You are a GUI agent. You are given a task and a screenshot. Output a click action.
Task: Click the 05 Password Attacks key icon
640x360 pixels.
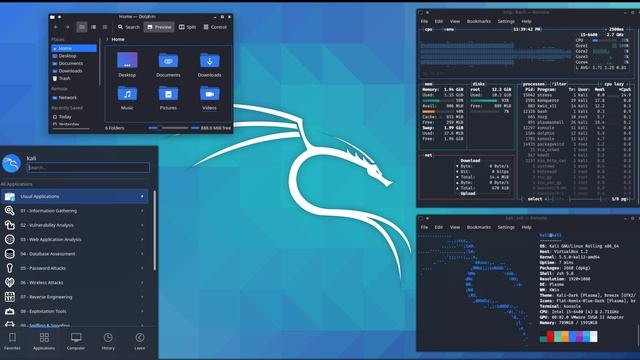click(x=9, y=268)
